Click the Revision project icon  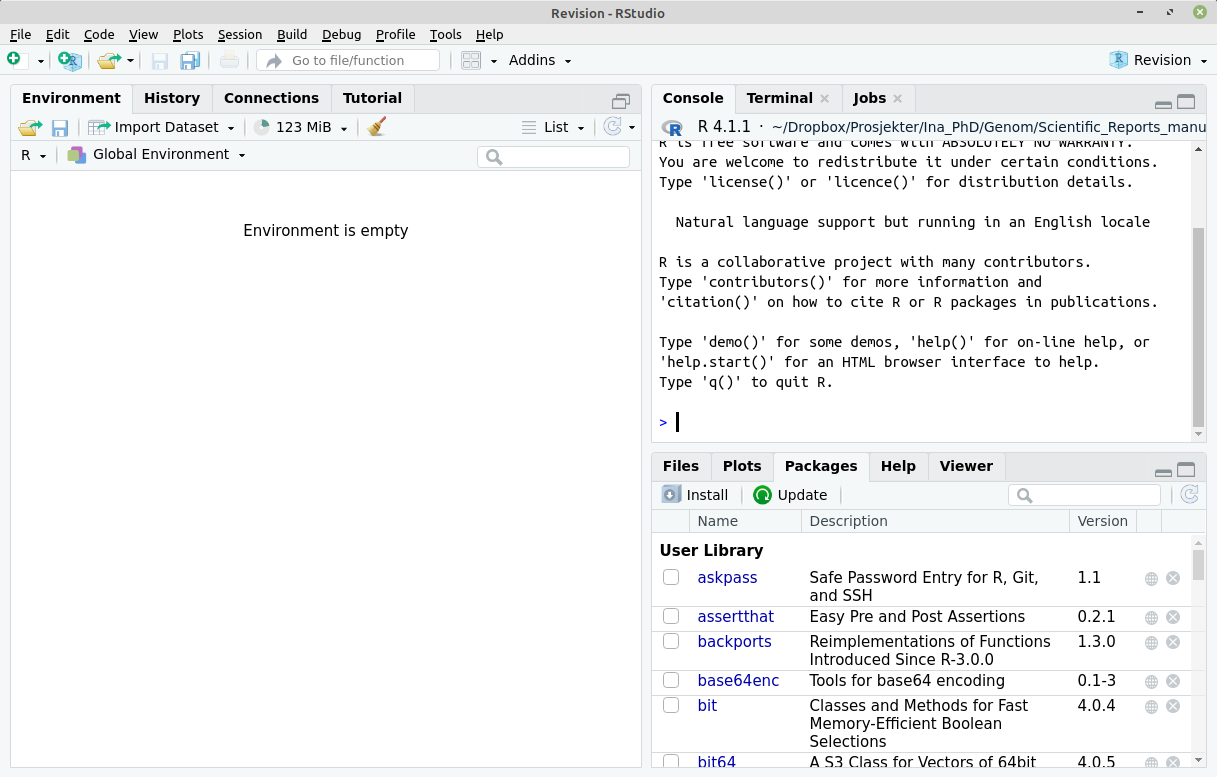(1119, 60)
